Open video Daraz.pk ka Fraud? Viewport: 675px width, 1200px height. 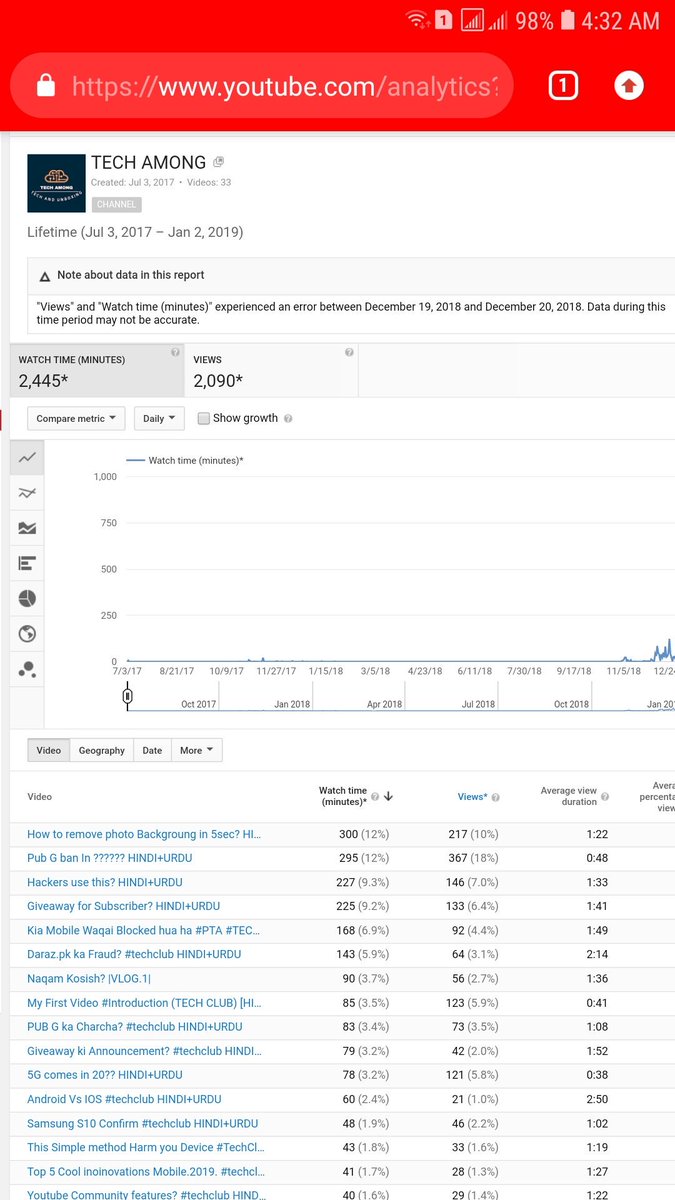pos(134,954)
